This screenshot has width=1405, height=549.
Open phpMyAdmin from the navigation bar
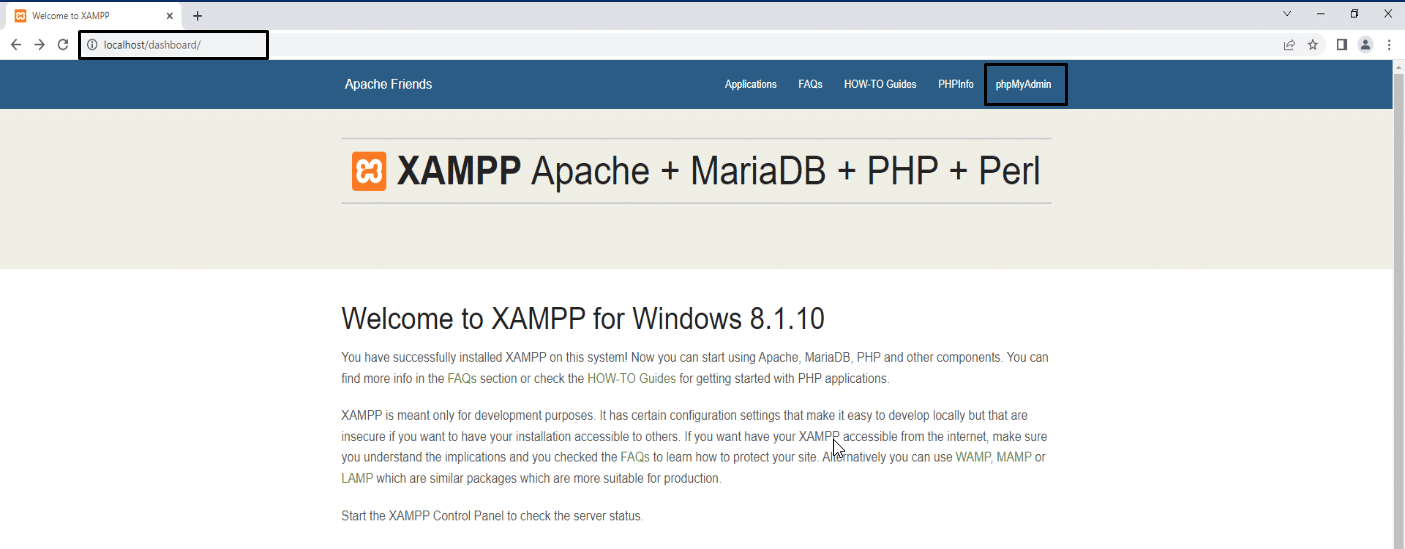1023,85
